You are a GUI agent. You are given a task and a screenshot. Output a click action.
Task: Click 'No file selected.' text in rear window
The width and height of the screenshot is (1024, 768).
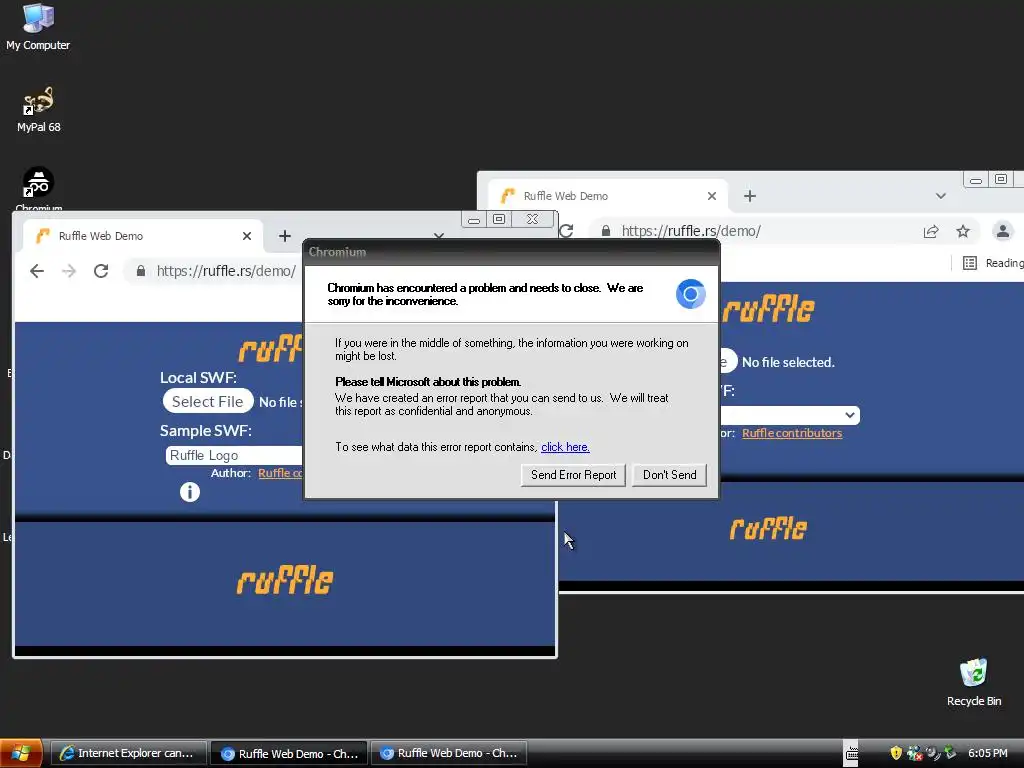788,362
